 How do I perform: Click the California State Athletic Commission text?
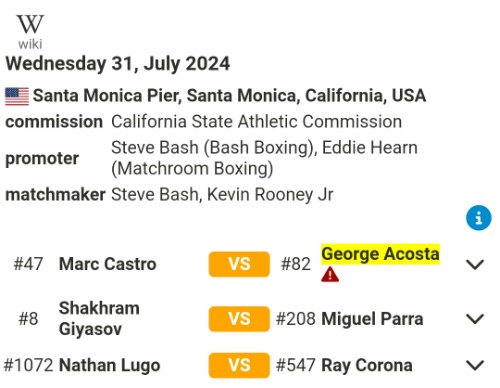click(x=256, y=122)
